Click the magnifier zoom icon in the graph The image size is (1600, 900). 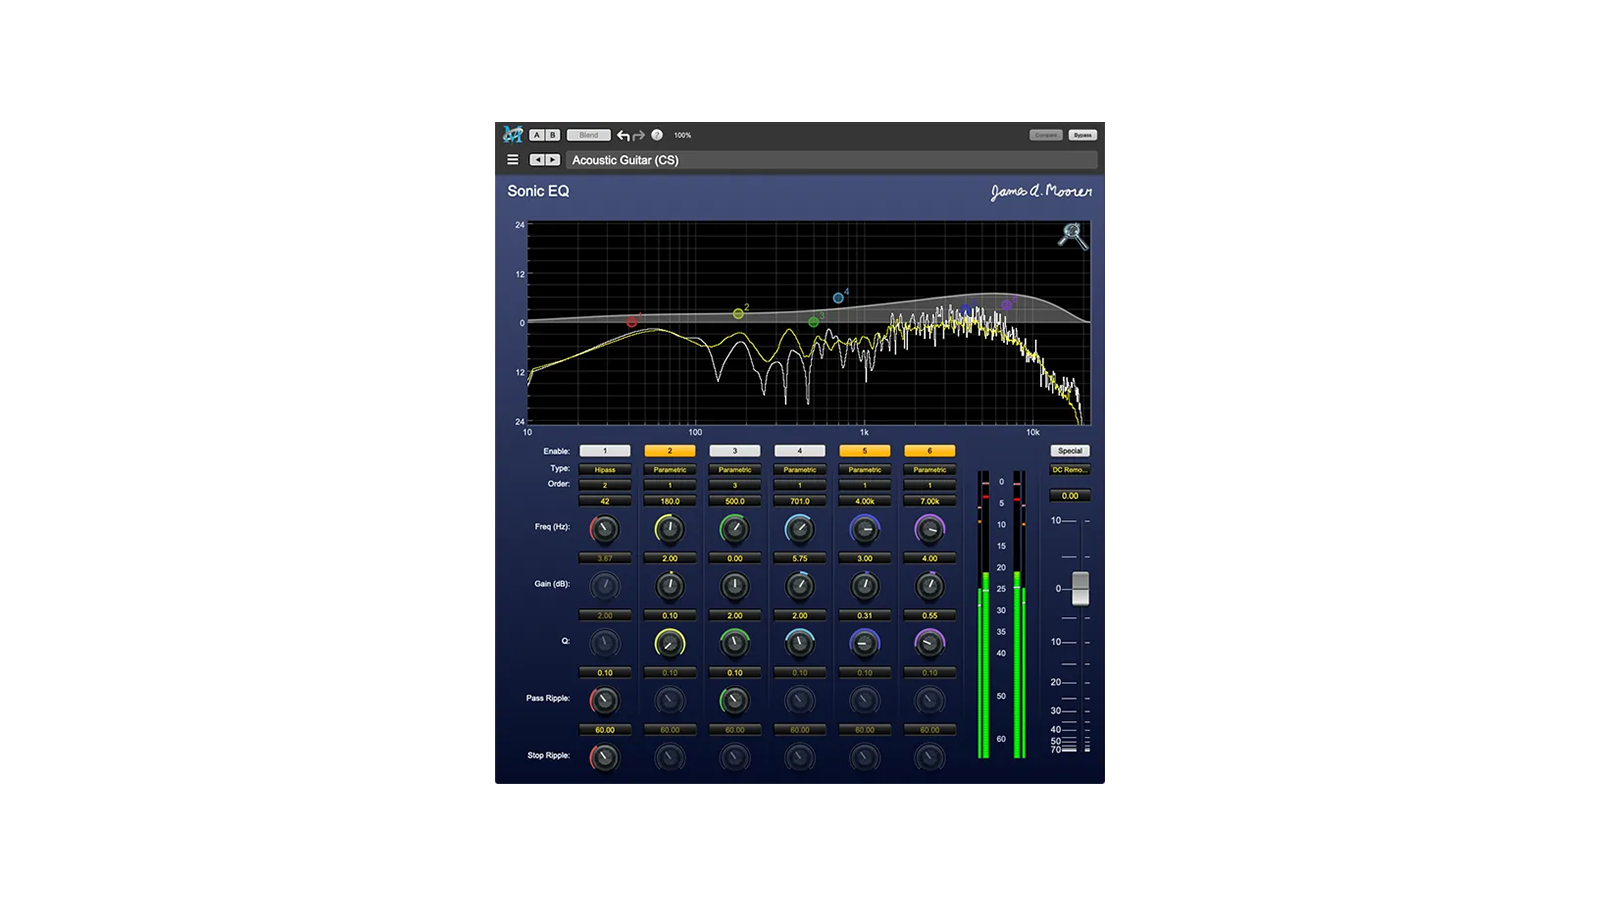coord(1073,236)
